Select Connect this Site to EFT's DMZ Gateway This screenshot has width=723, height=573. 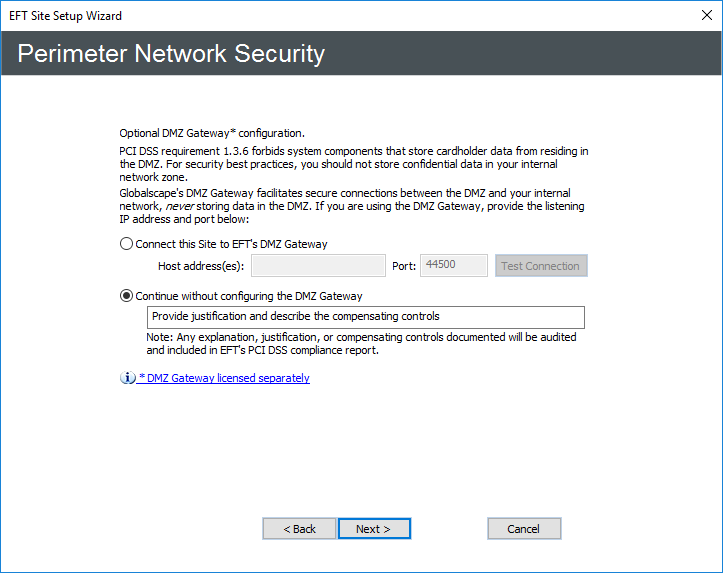127,244
